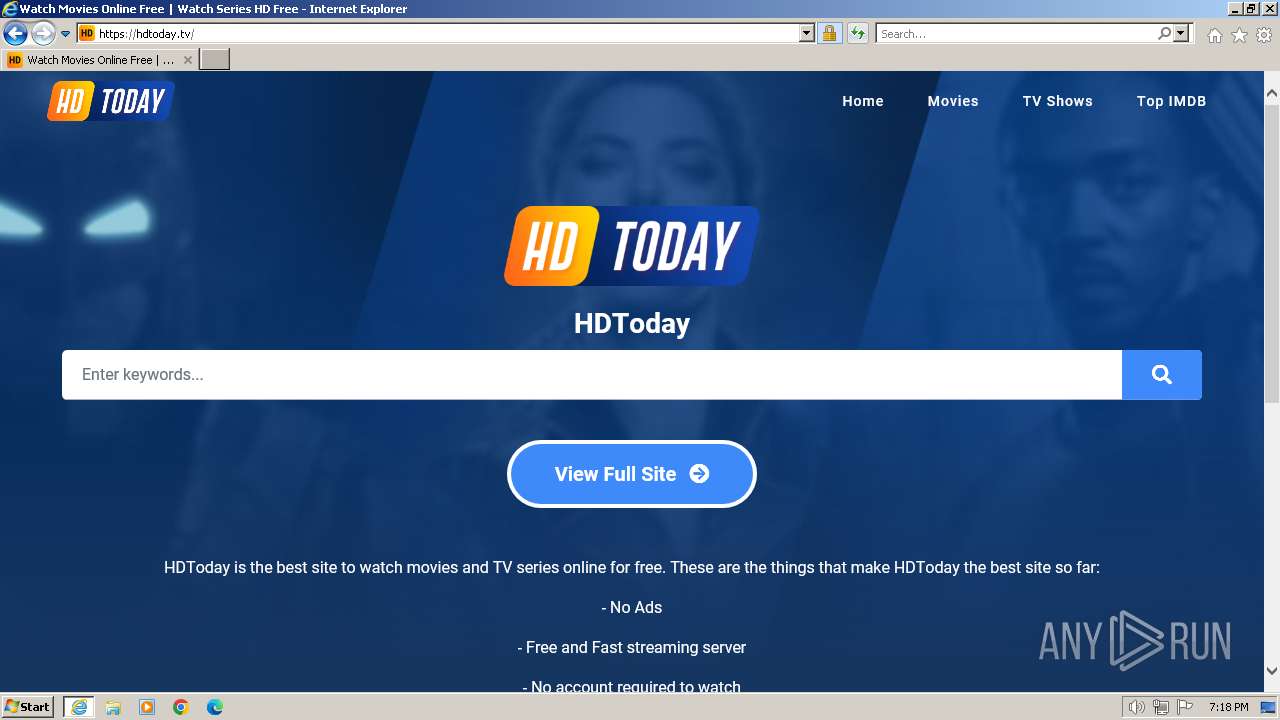Close the Watch Movies Online Free tab
Viewport: 1280px width, 720px height.
[187, 60]
